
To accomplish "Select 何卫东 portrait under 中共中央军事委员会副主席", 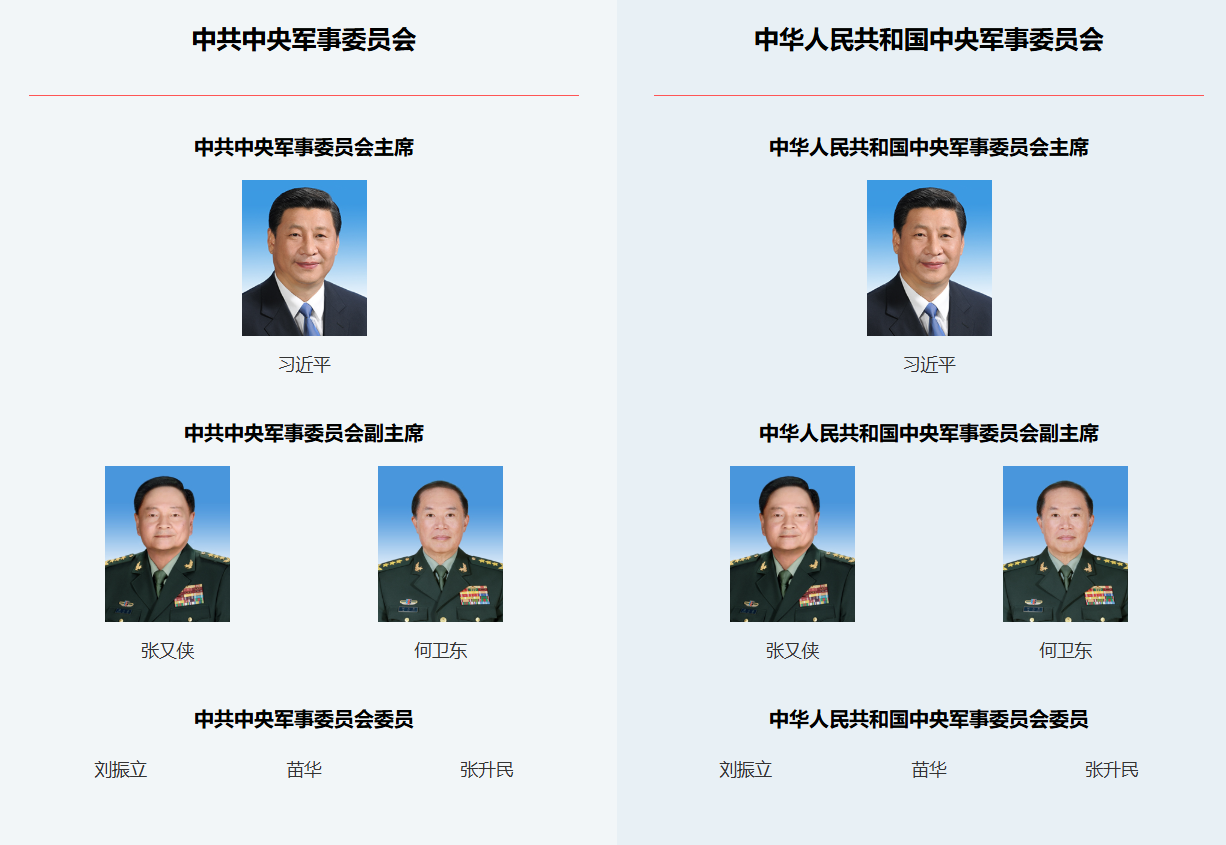I will 440,544.
